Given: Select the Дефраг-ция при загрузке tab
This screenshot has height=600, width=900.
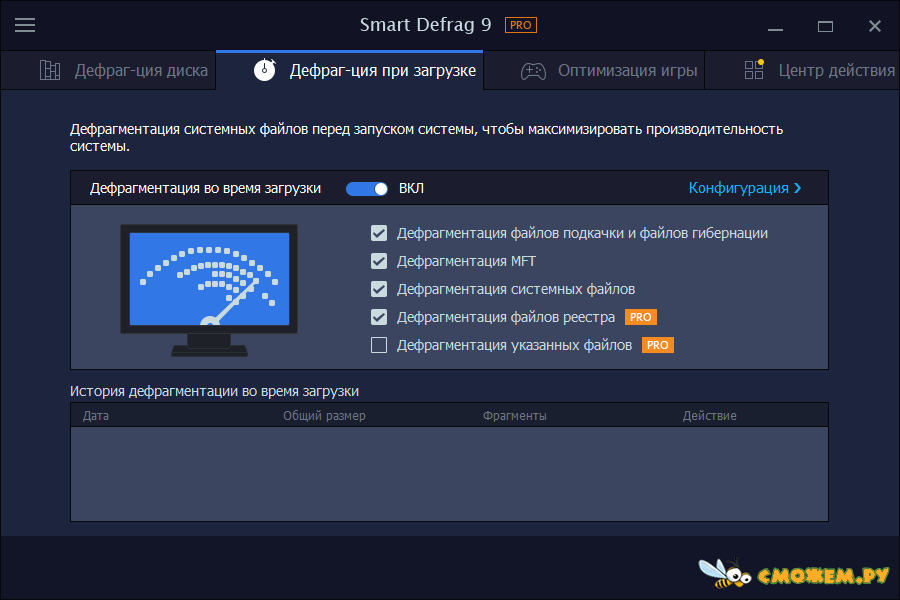Looking at the screenshot, I should click(x=350, y=70).
